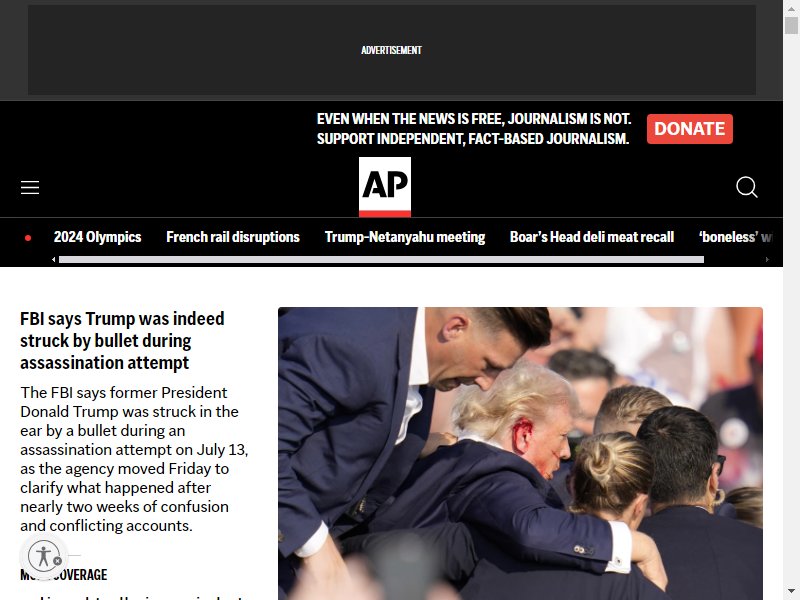This screenshot has width=800, height=600.
Task: Click the search magnifier icon
Action: [746, 187]
